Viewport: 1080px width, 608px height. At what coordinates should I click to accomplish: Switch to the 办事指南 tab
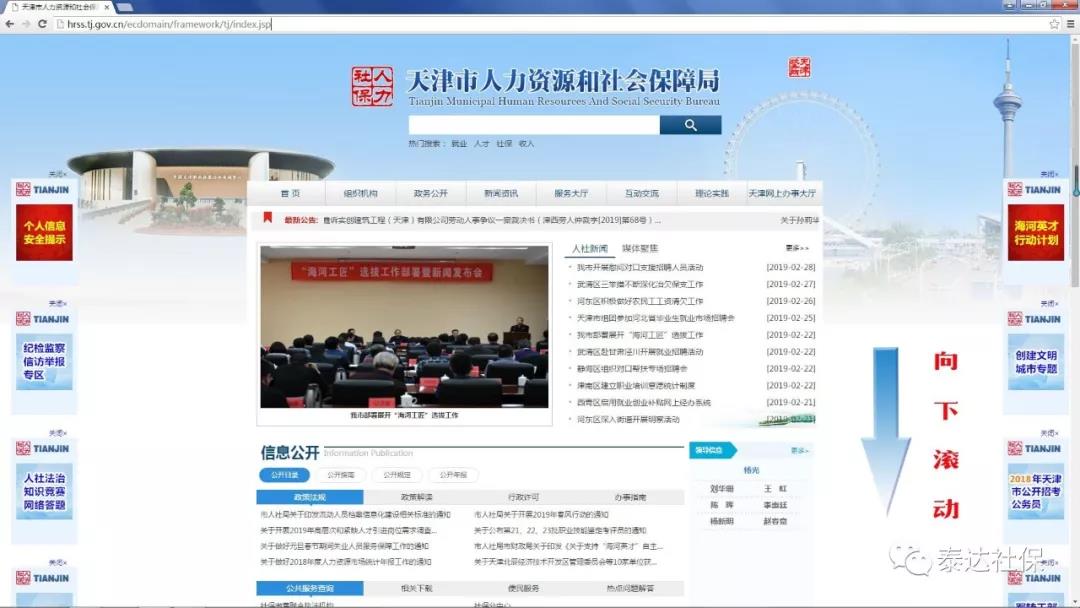click(x=630, y=497)
